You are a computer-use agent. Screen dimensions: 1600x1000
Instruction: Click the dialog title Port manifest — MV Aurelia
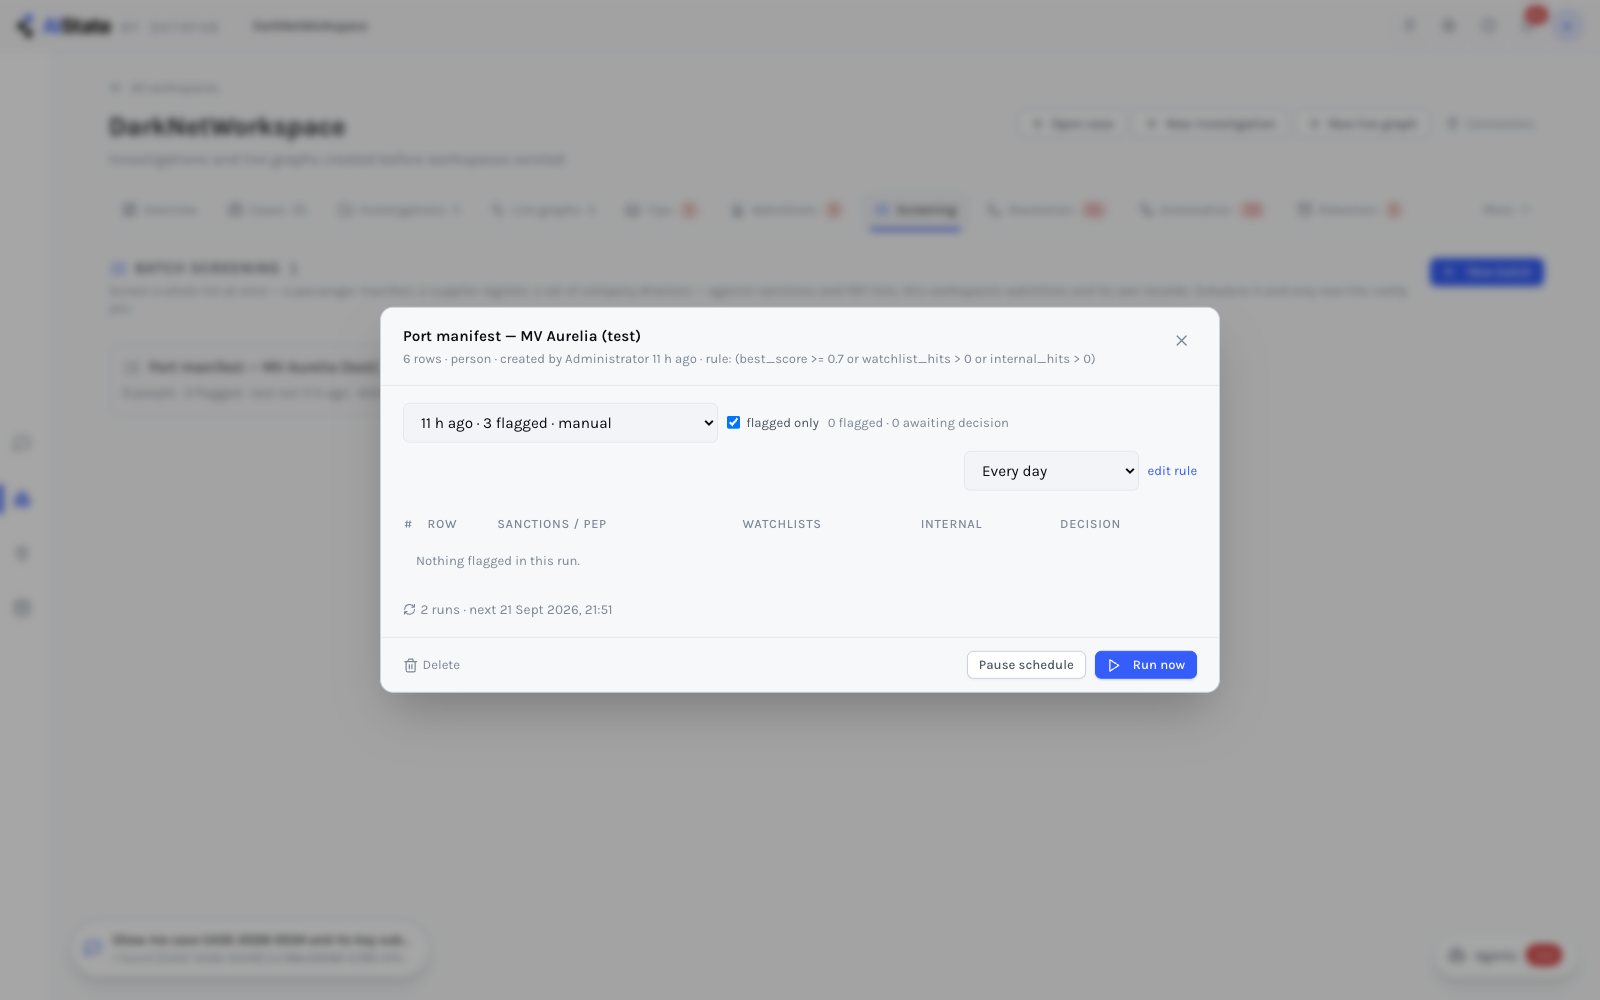[522, 336]
